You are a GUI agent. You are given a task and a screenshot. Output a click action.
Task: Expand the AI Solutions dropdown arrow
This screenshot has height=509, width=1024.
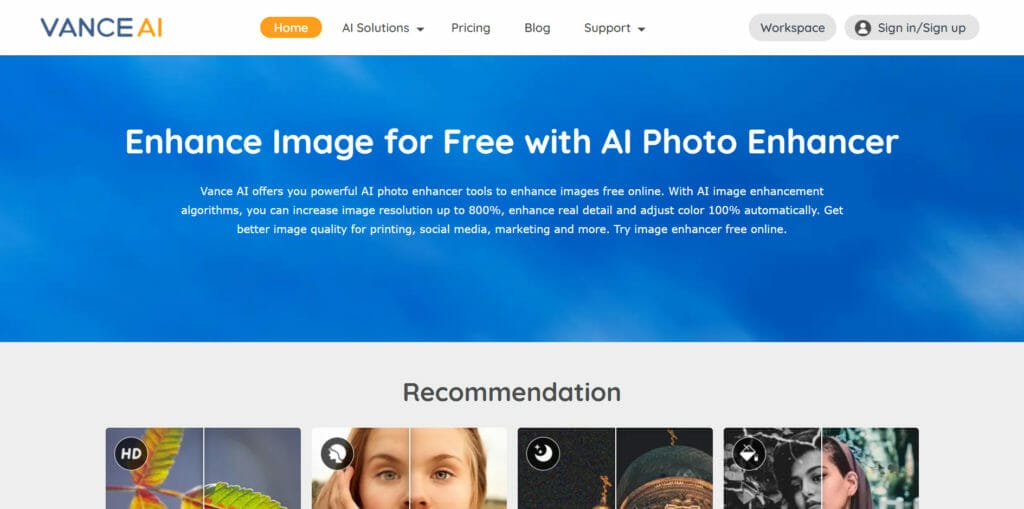point(421,29)
